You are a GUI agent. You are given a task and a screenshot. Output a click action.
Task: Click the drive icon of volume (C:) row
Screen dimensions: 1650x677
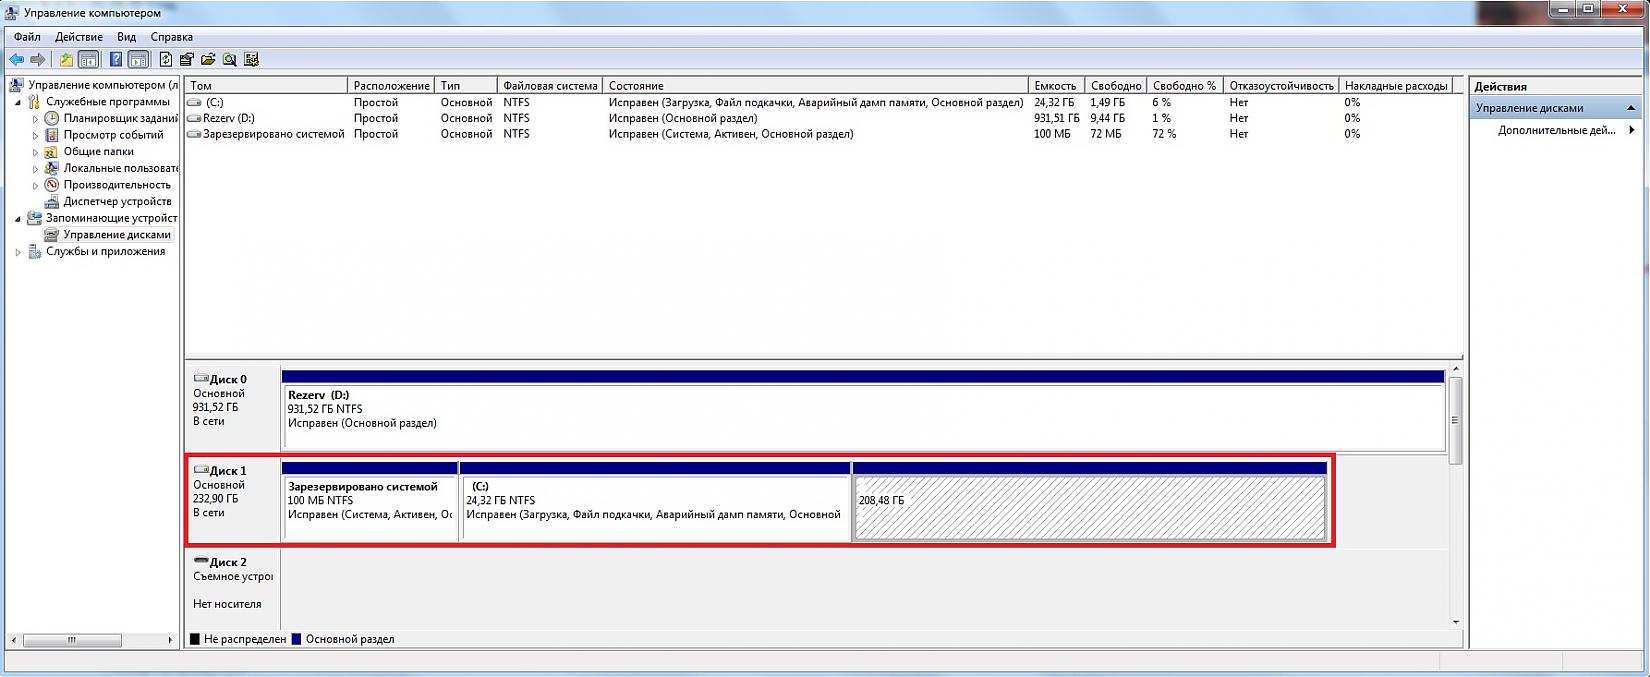tap(195, 102)
